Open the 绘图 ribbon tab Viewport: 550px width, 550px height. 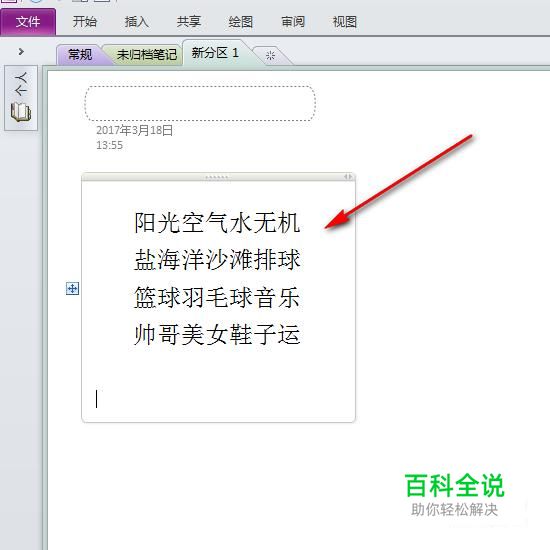pyautogui.click(x=241, y=22)
